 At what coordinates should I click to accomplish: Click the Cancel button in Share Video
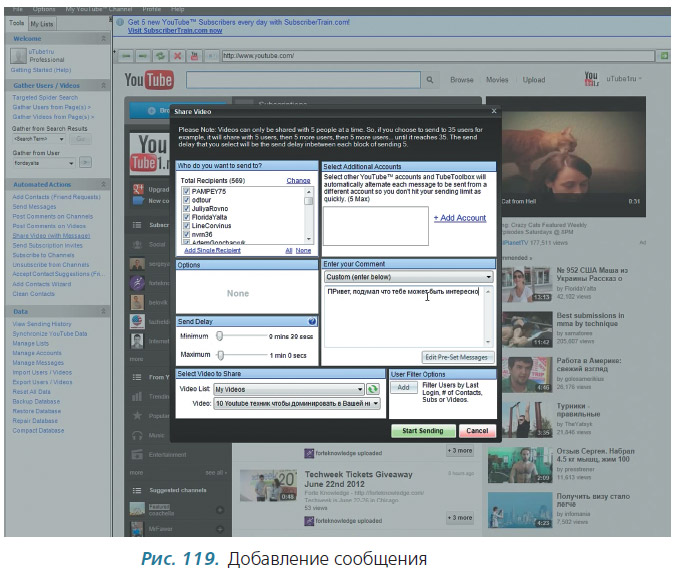click(x=477, y=431)
